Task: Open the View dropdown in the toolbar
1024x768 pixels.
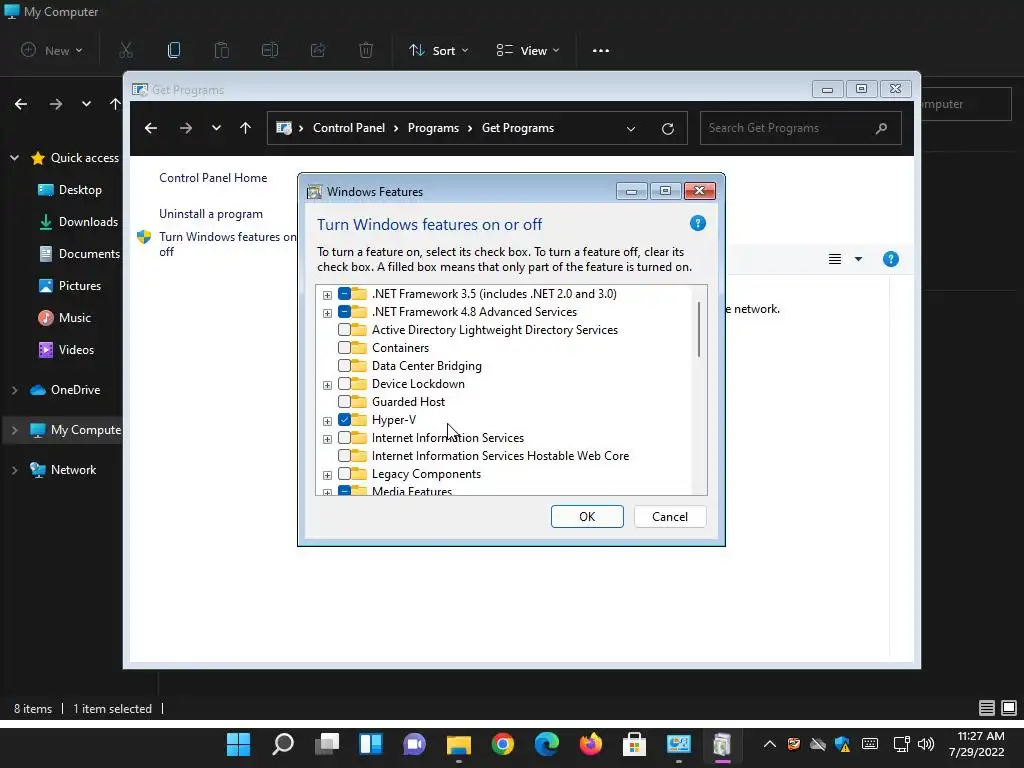Action: pyautogui.click(x=528, y=50)
